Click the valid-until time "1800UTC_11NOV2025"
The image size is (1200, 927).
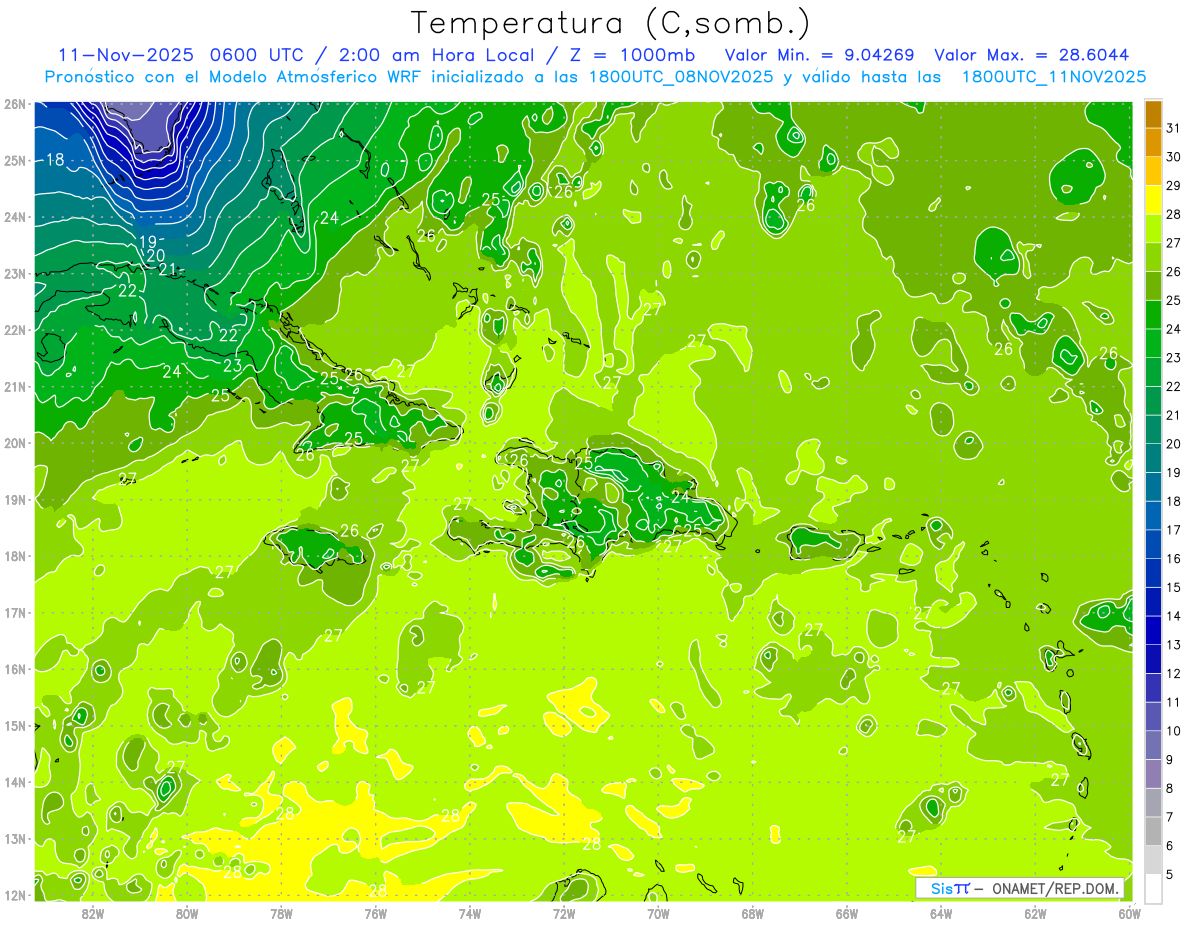1053,76
